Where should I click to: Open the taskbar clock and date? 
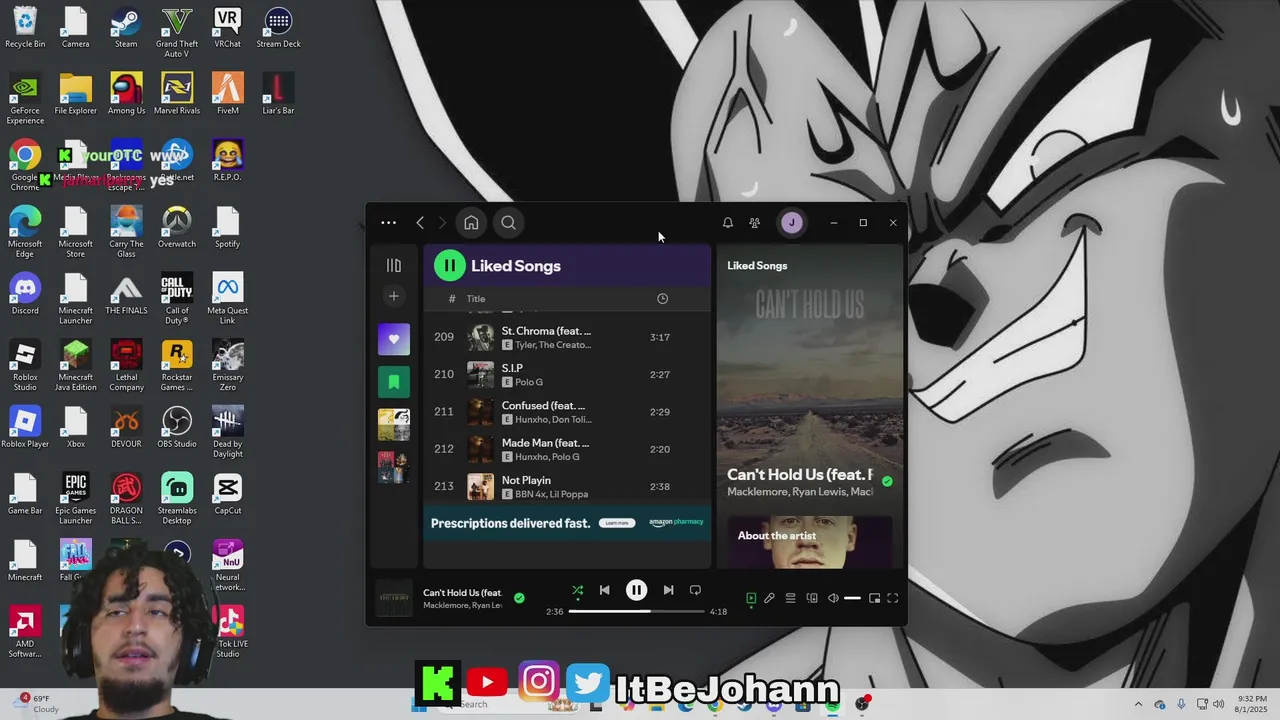(x=1251, y=704)
